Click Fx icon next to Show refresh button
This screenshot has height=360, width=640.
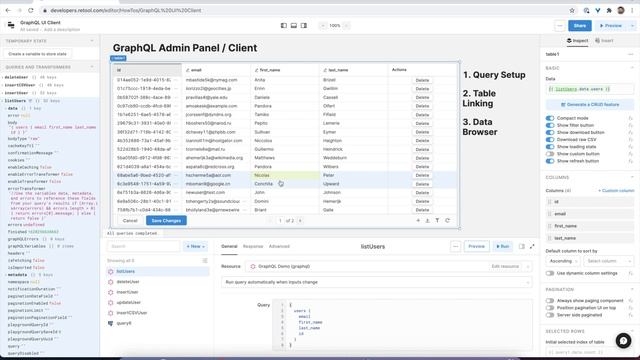pos(631,161)
